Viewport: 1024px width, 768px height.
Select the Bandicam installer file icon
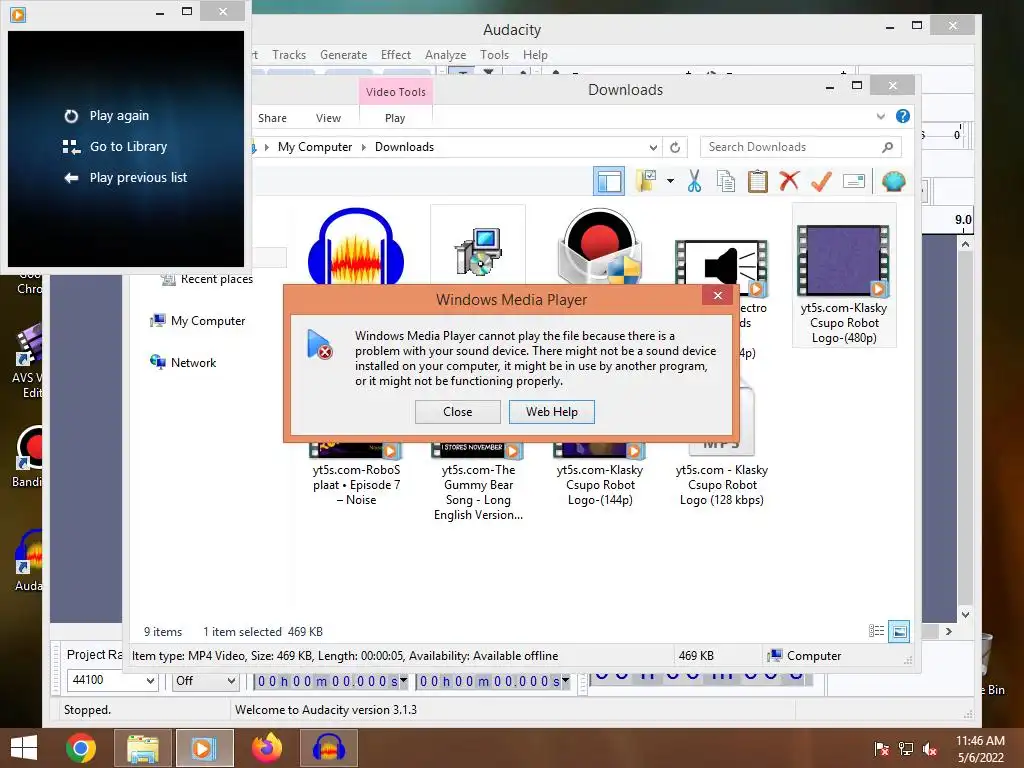pos(600,247)
